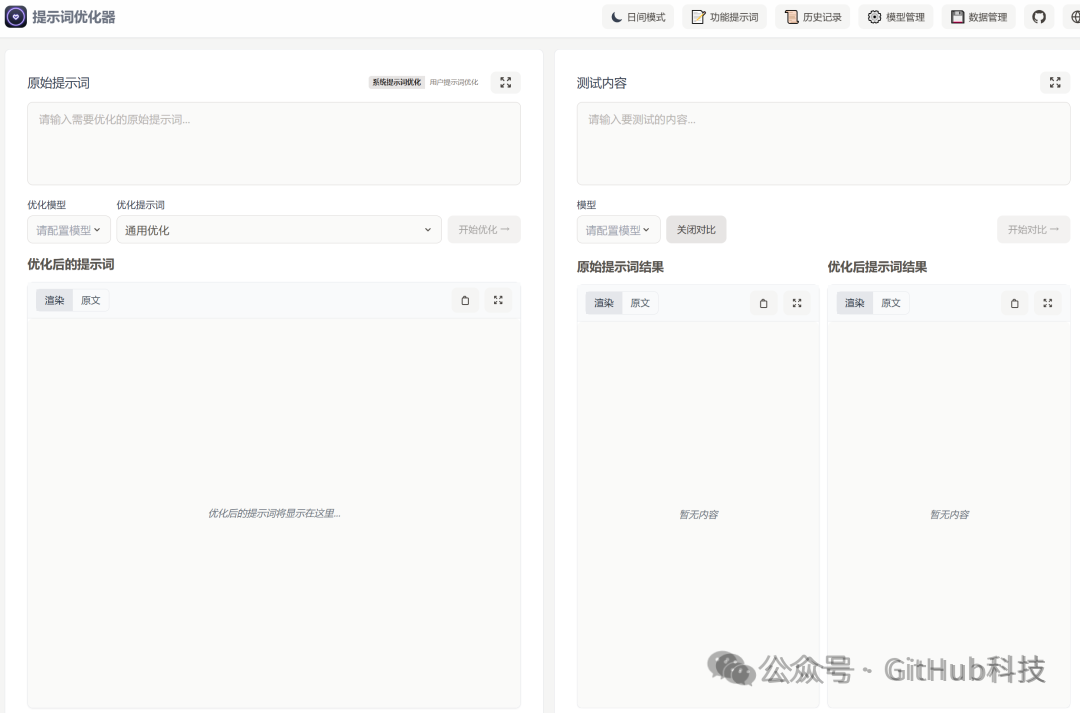Viewport: 1080px width, 713px height.
Task: Click the 原始提示词结果 heading
Action: tap(620, 267)
